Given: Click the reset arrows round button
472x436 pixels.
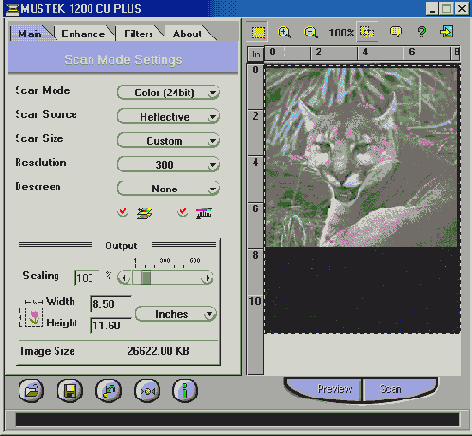Looking at the screenshot, I should 108,390.
